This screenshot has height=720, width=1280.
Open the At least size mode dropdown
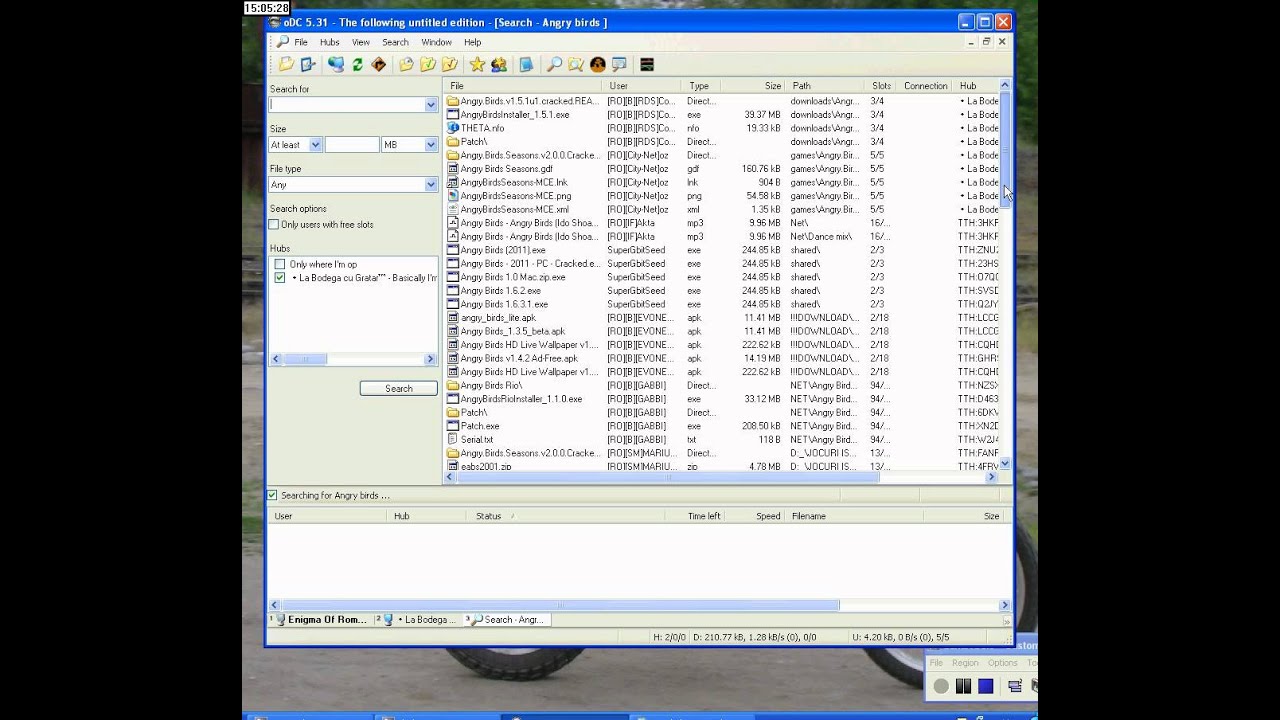pos(315,145)
